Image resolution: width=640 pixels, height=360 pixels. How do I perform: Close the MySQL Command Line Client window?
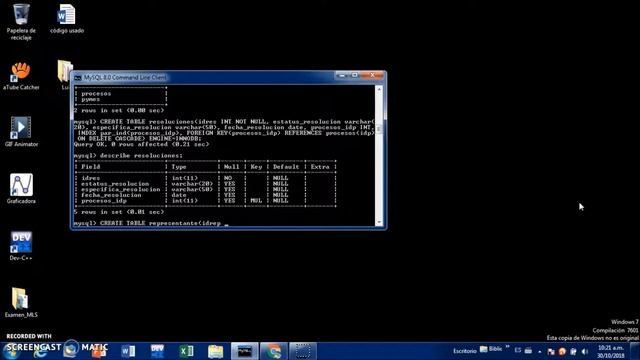pyautogui.click(x=372, y=76)
